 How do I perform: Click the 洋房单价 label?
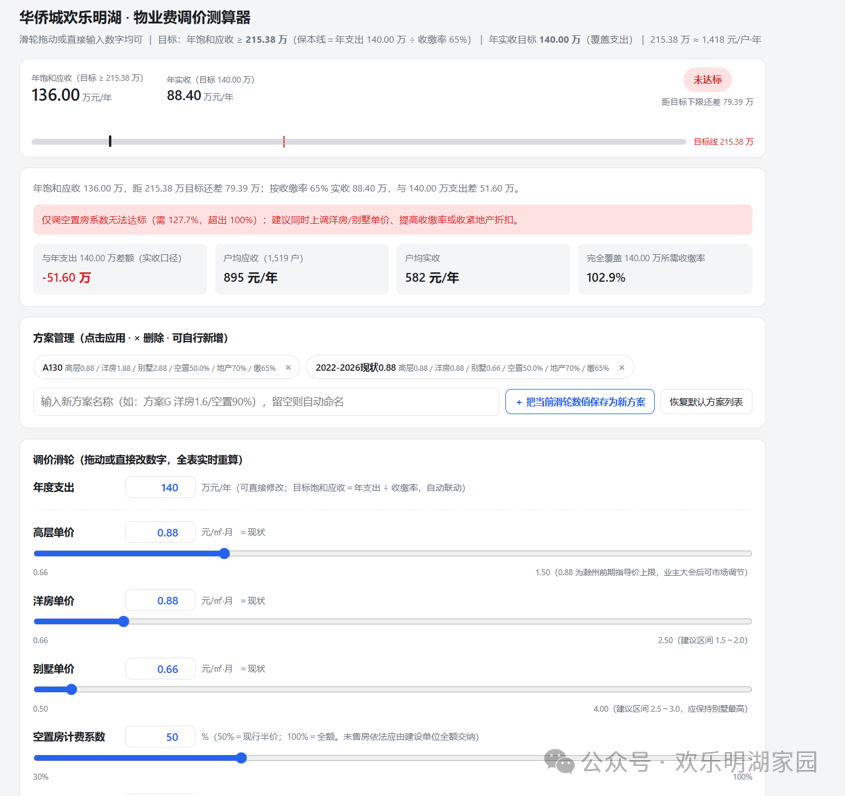(x=54, y=601)
